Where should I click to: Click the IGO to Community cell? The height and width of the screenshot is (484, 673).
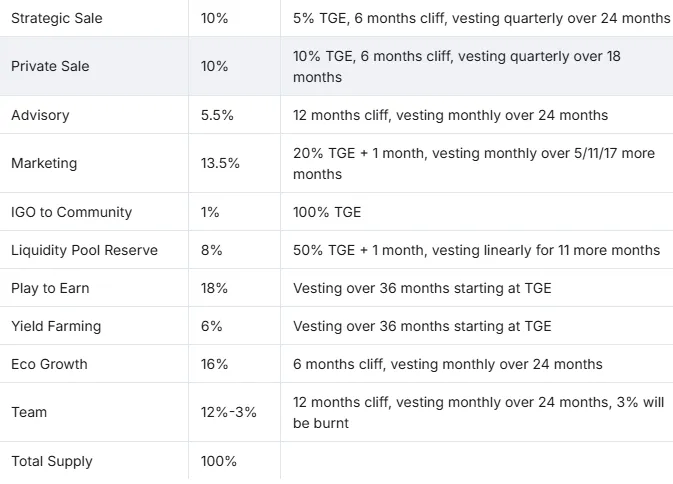[71, 212]
